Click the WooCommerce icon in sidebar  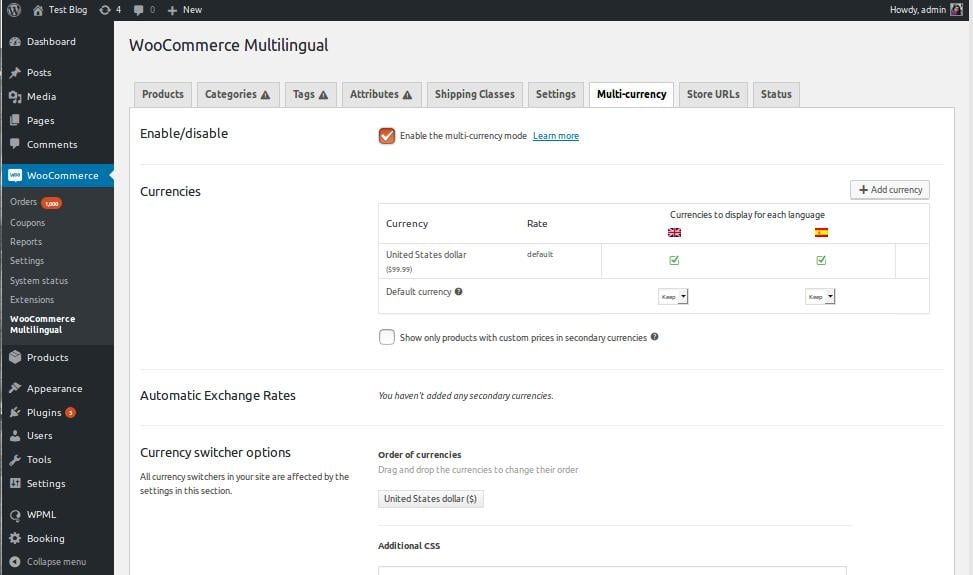(15, 176)
